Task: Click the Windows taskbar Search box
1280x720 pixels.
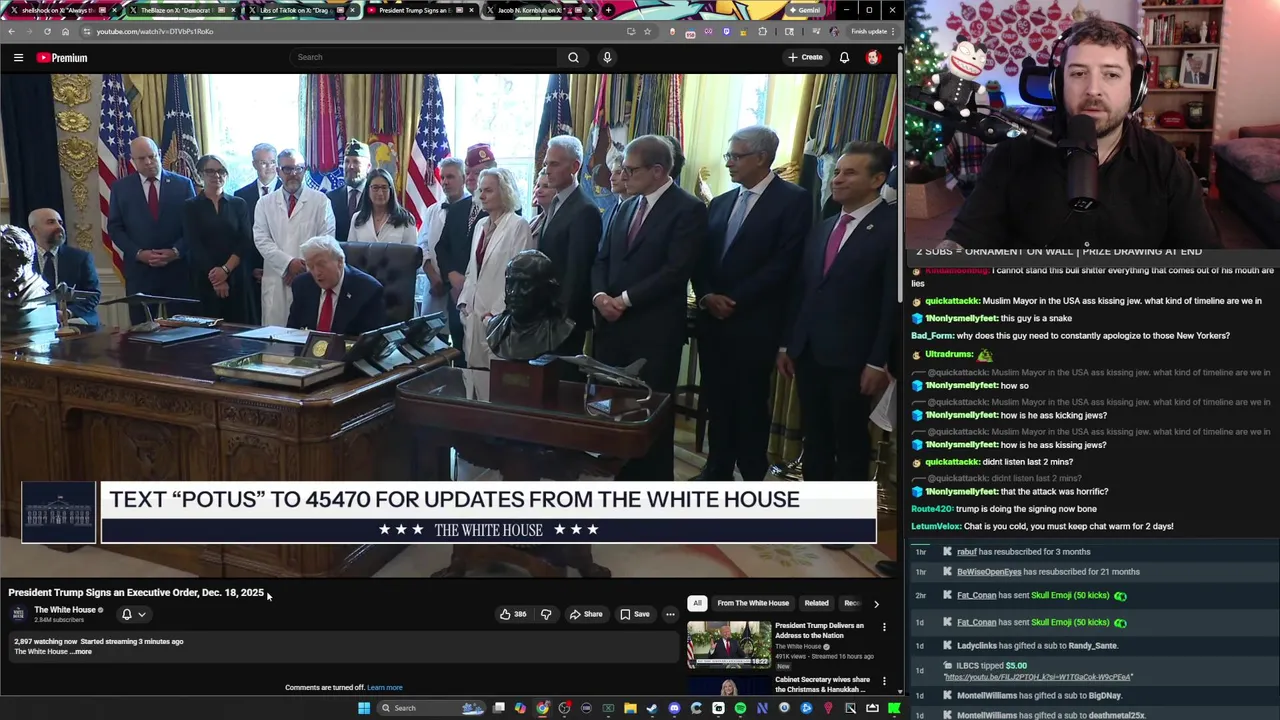Action: (430, 708)
